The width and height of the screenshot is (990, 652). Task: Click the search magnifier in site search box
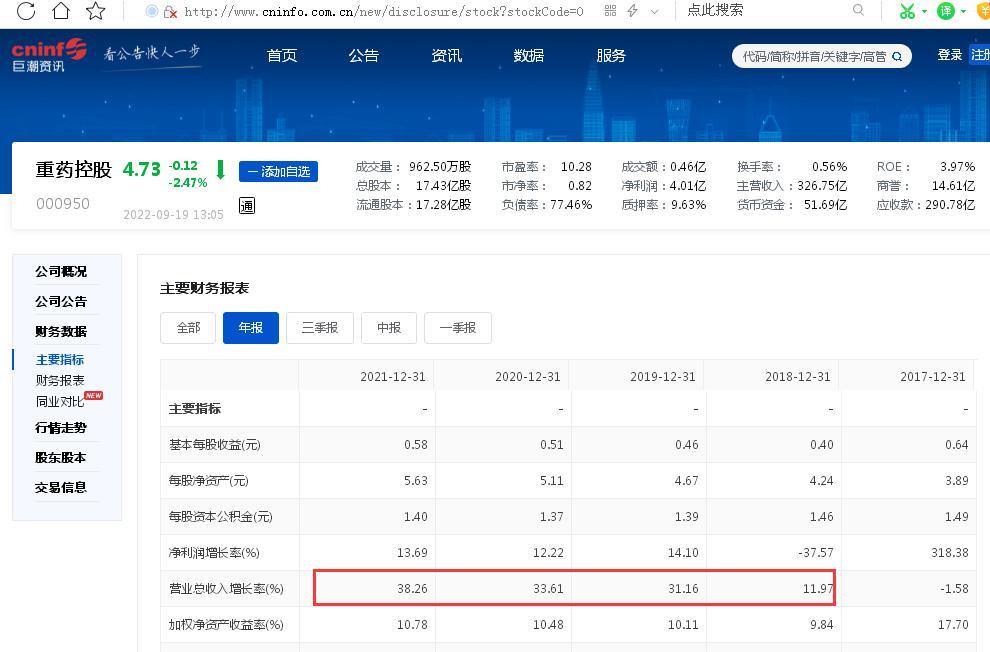[897, 57]
